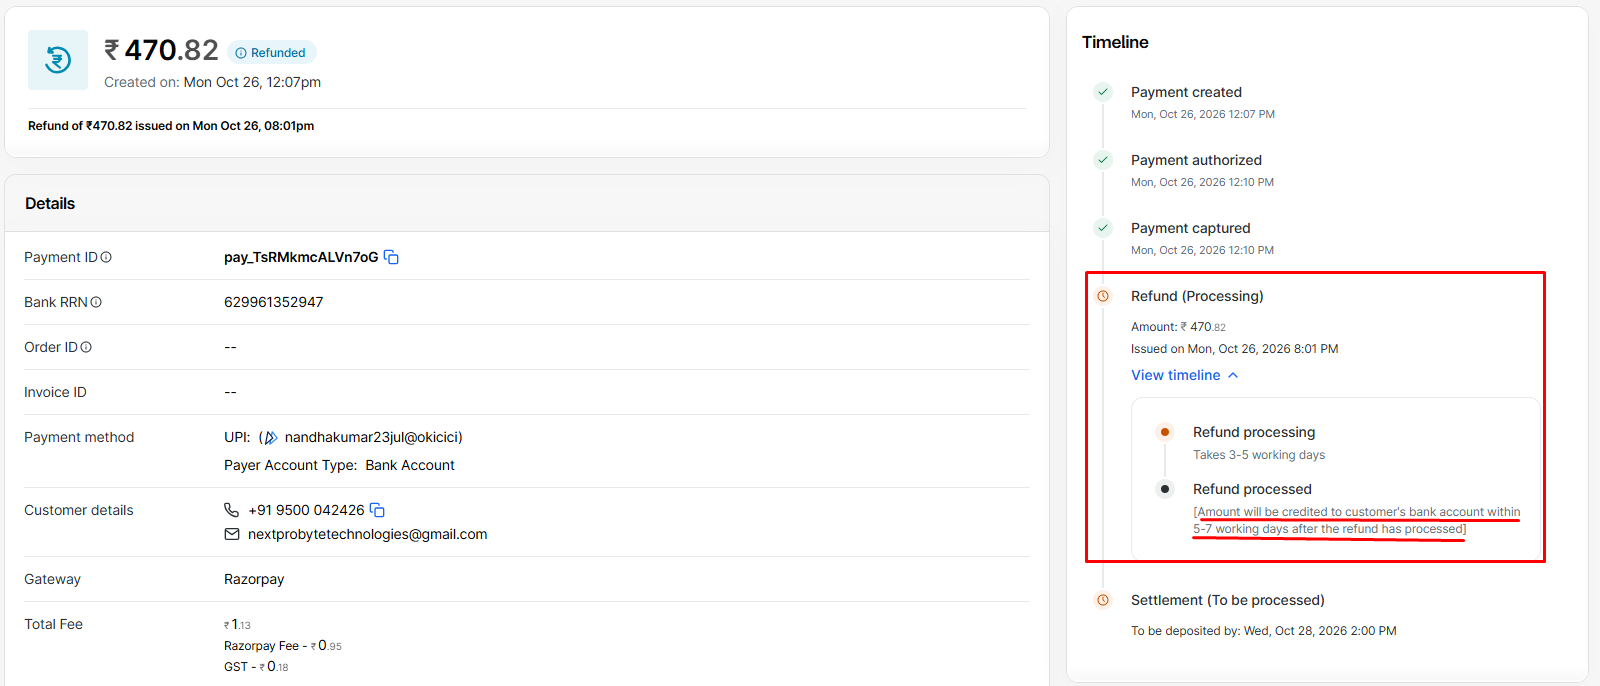Viewport: 1600px width, 686px height.
Task: Click the email nextprobytetechnologies@gmail.com
Action: 368,534
